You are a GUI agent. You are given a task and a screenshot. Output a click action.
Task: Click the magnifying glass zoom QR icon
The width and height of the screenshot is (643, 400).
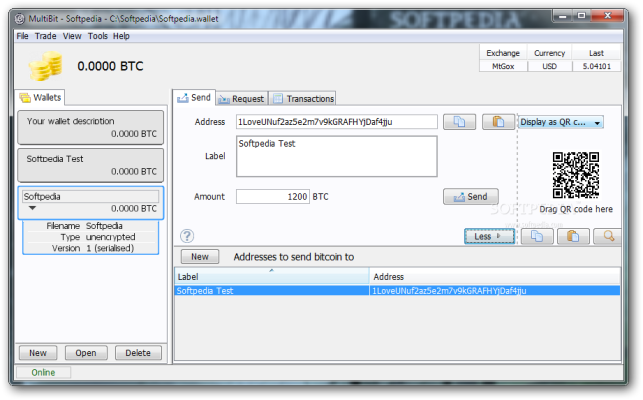pyautogui.click(x=608, y=236)
